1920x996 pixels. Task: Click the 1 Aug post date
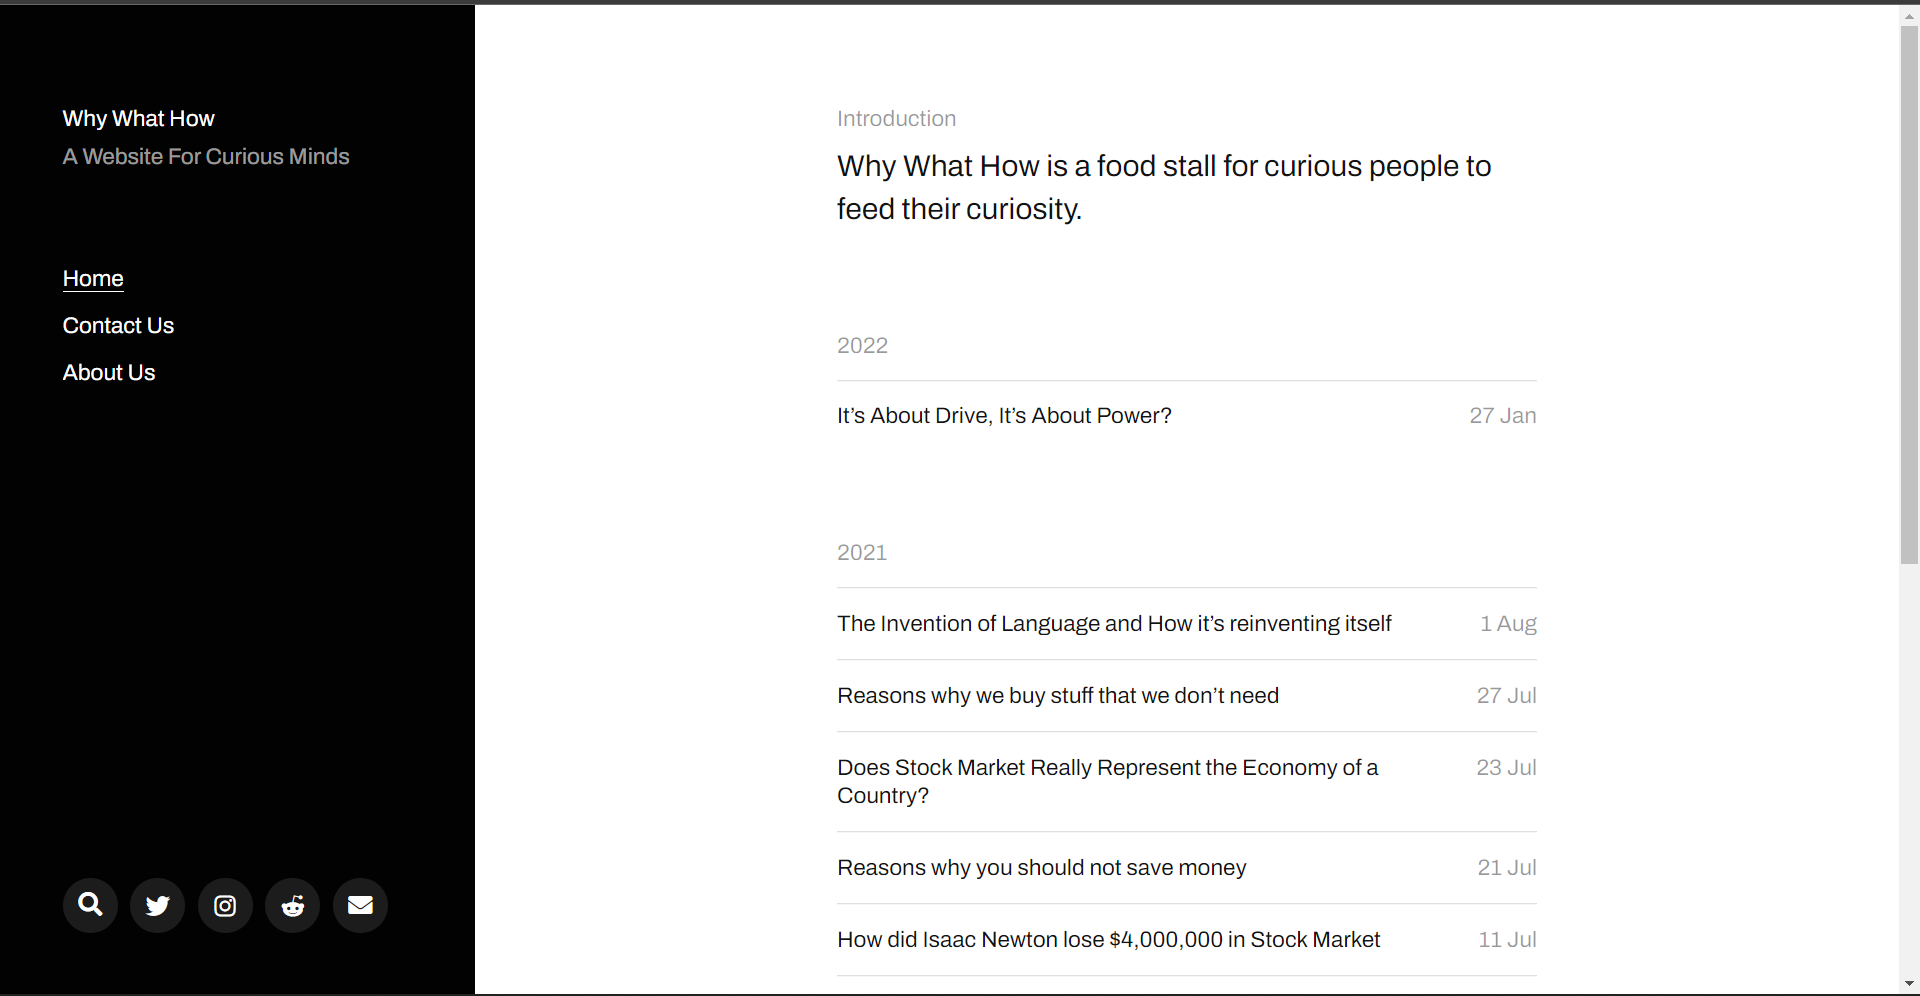pyautogui.click(x=1508, y=624)
